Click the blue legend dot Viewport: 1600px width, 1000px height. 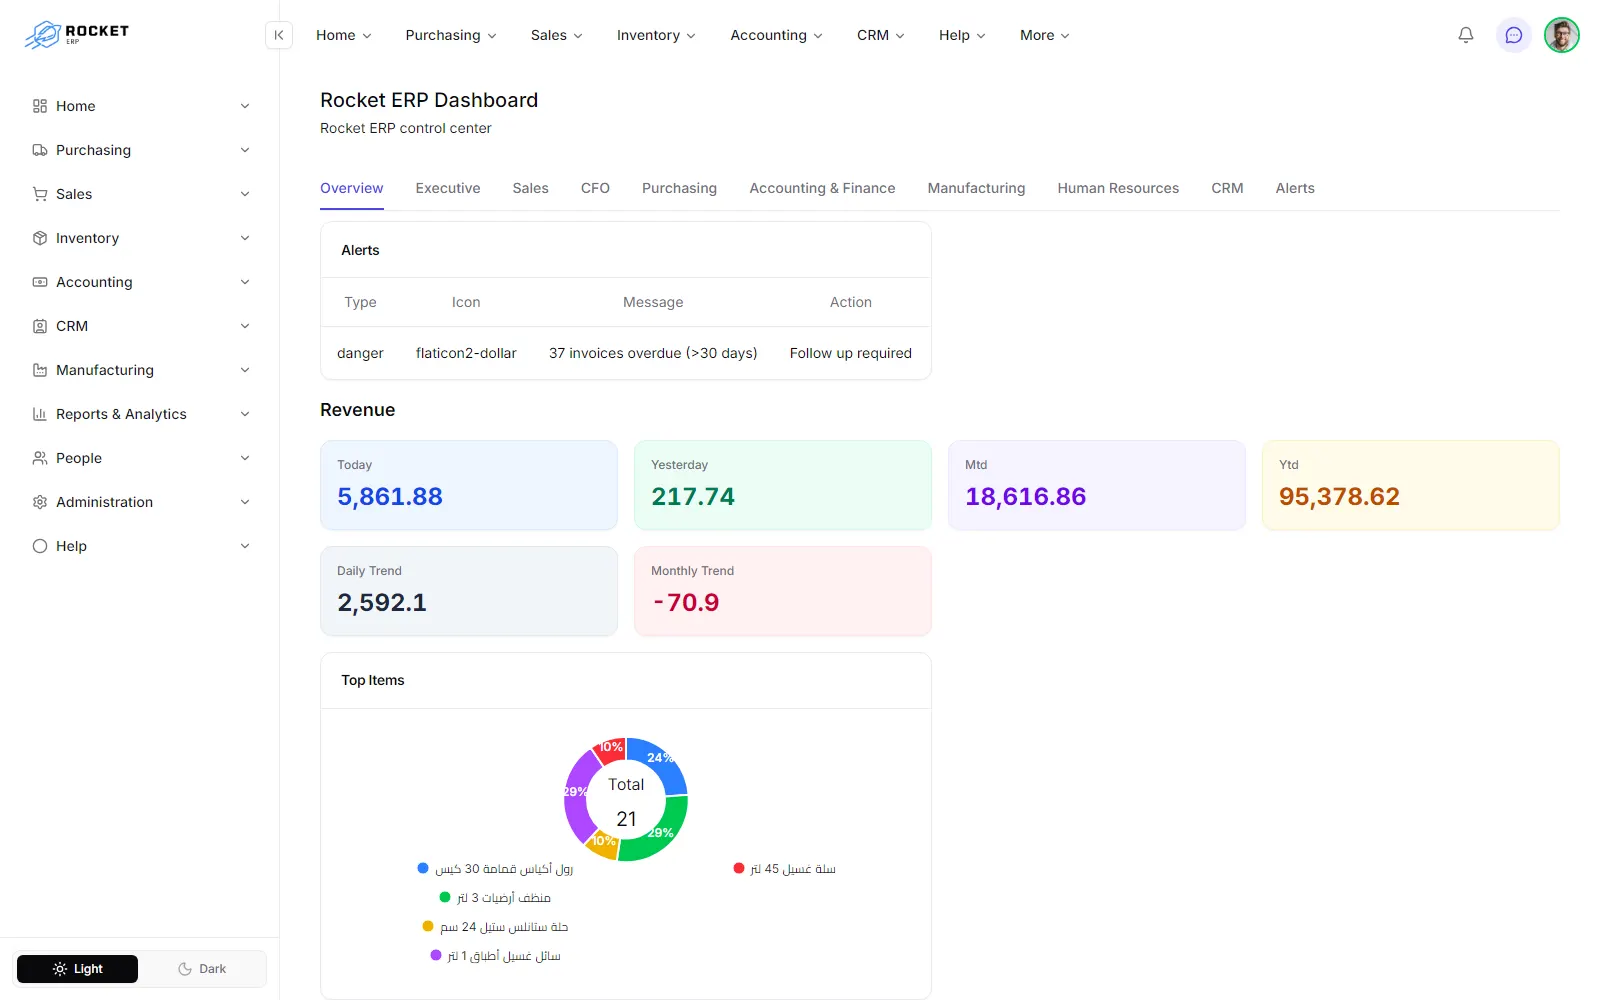[423, 868]
